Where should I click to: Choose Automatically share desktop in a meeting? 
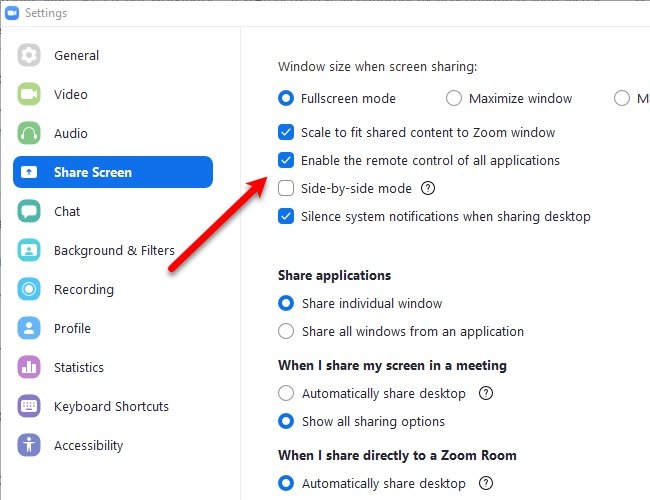click(x=286, y=393)
